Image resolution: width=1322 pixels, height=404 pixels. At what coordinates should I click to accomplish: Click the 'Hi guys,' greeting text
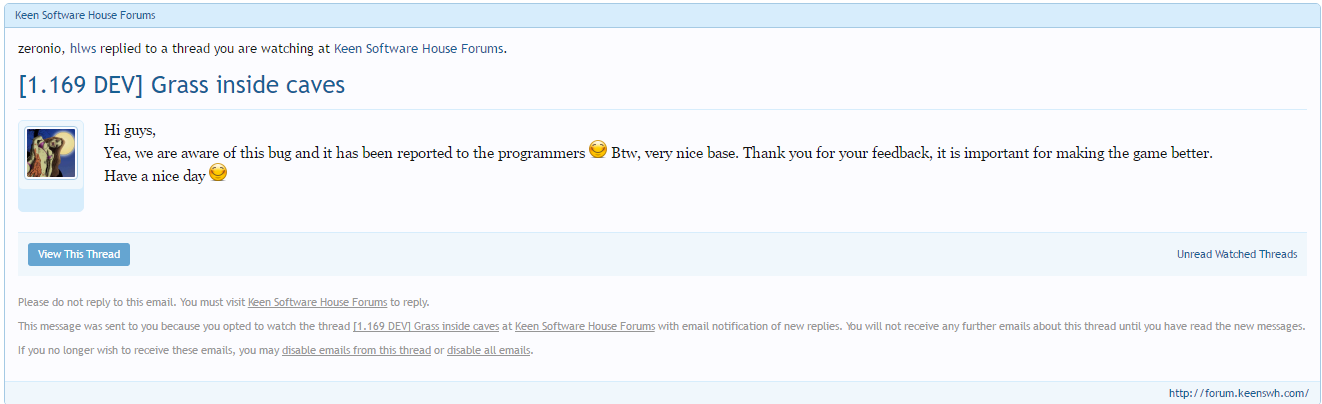[x=130, y=131]
